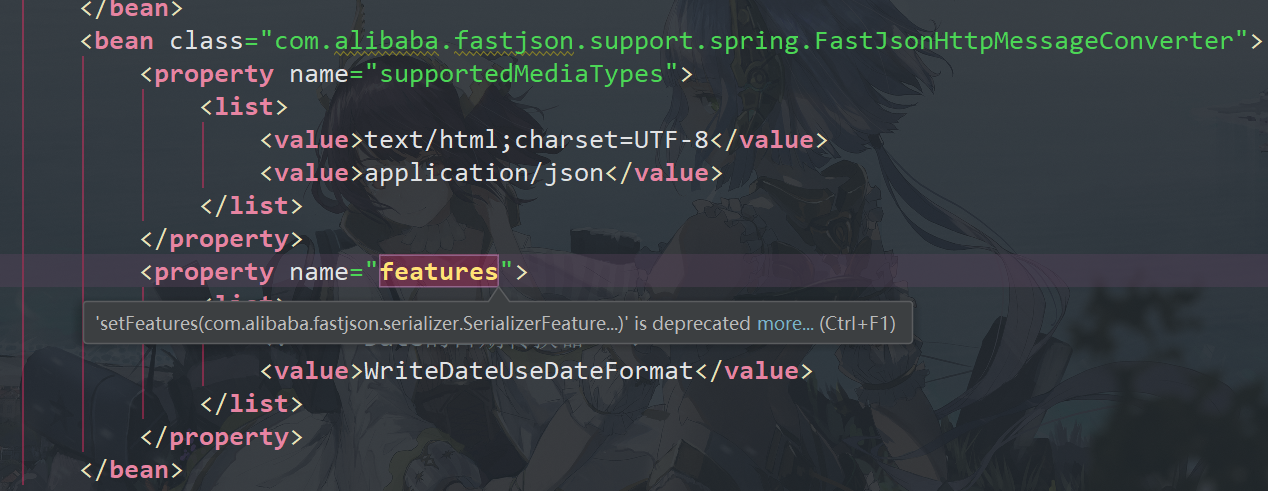Viewport: 1268px width, 491px height.
Task: Click the 'supportedMediaTypes' property name value
Action: click(523, 74)
